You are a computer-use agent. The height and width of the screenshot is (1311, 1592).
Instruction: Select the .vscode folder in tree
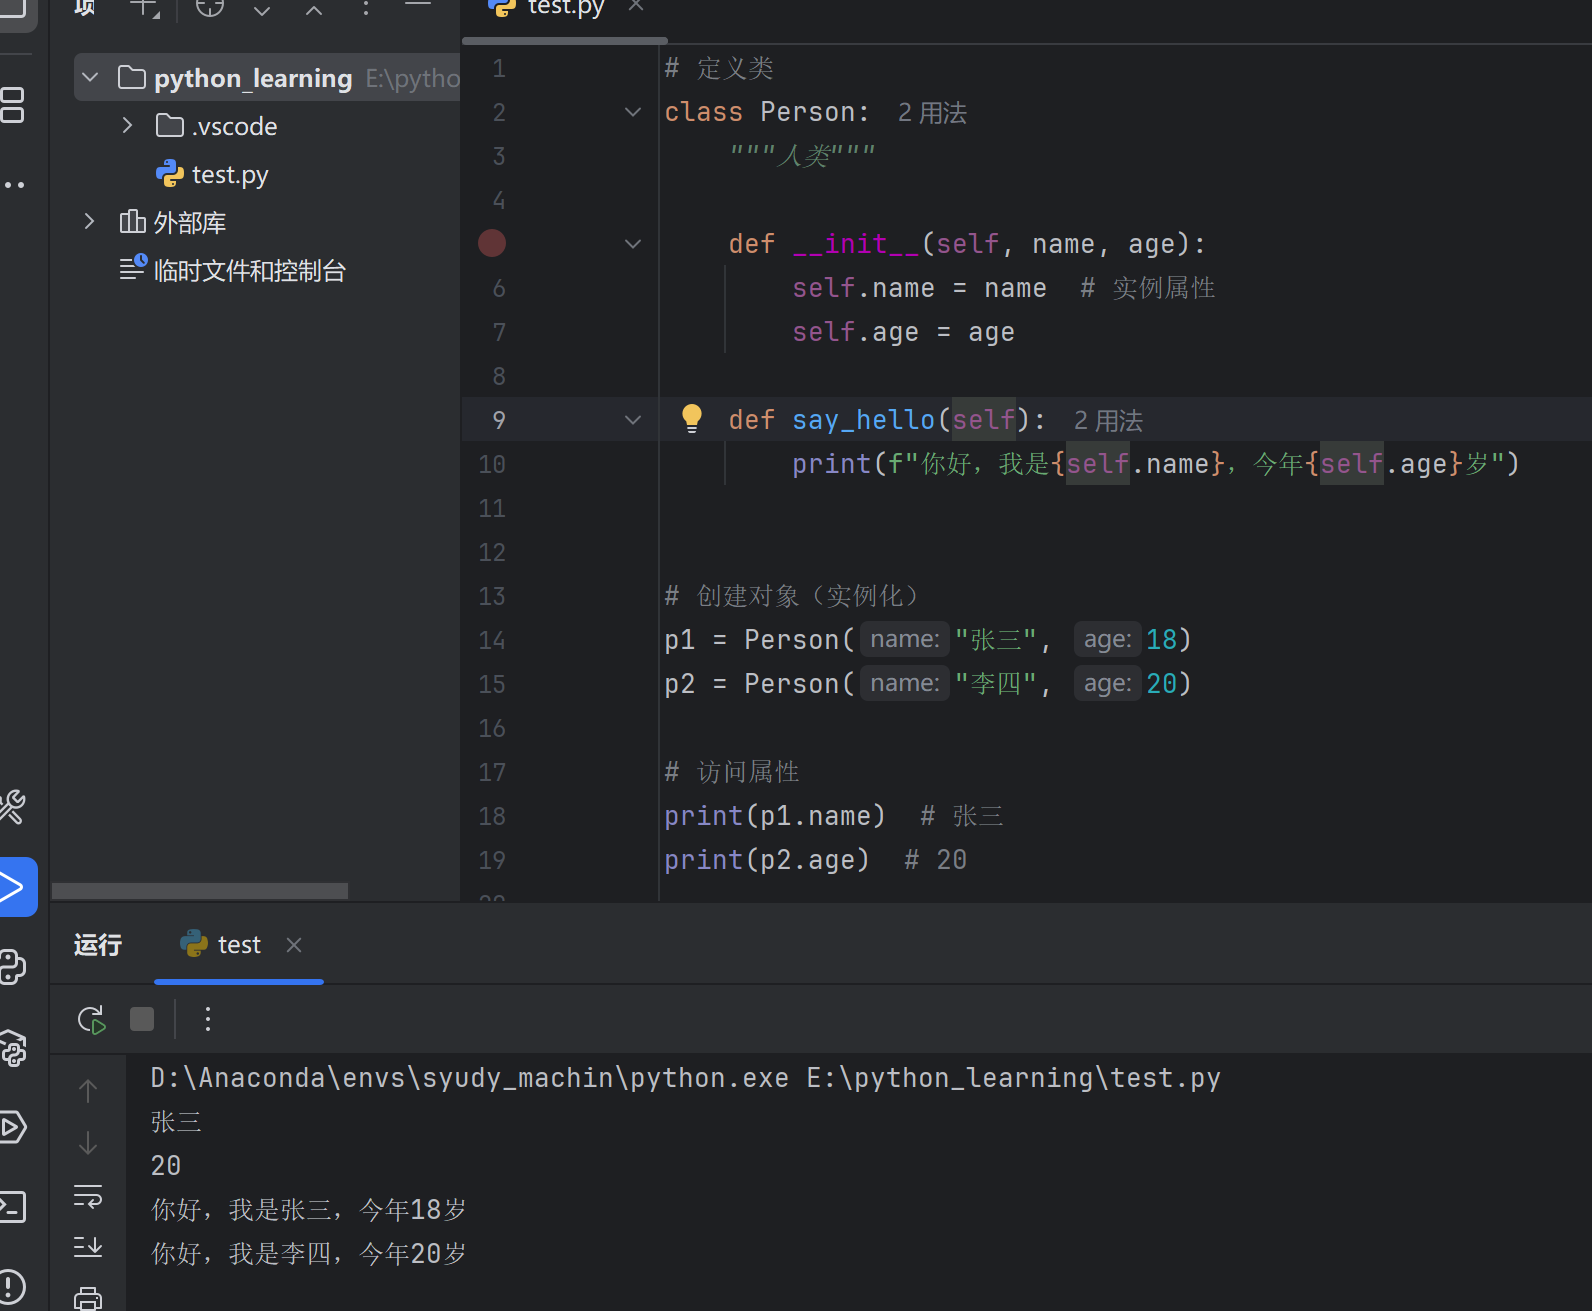coord(217,126)
